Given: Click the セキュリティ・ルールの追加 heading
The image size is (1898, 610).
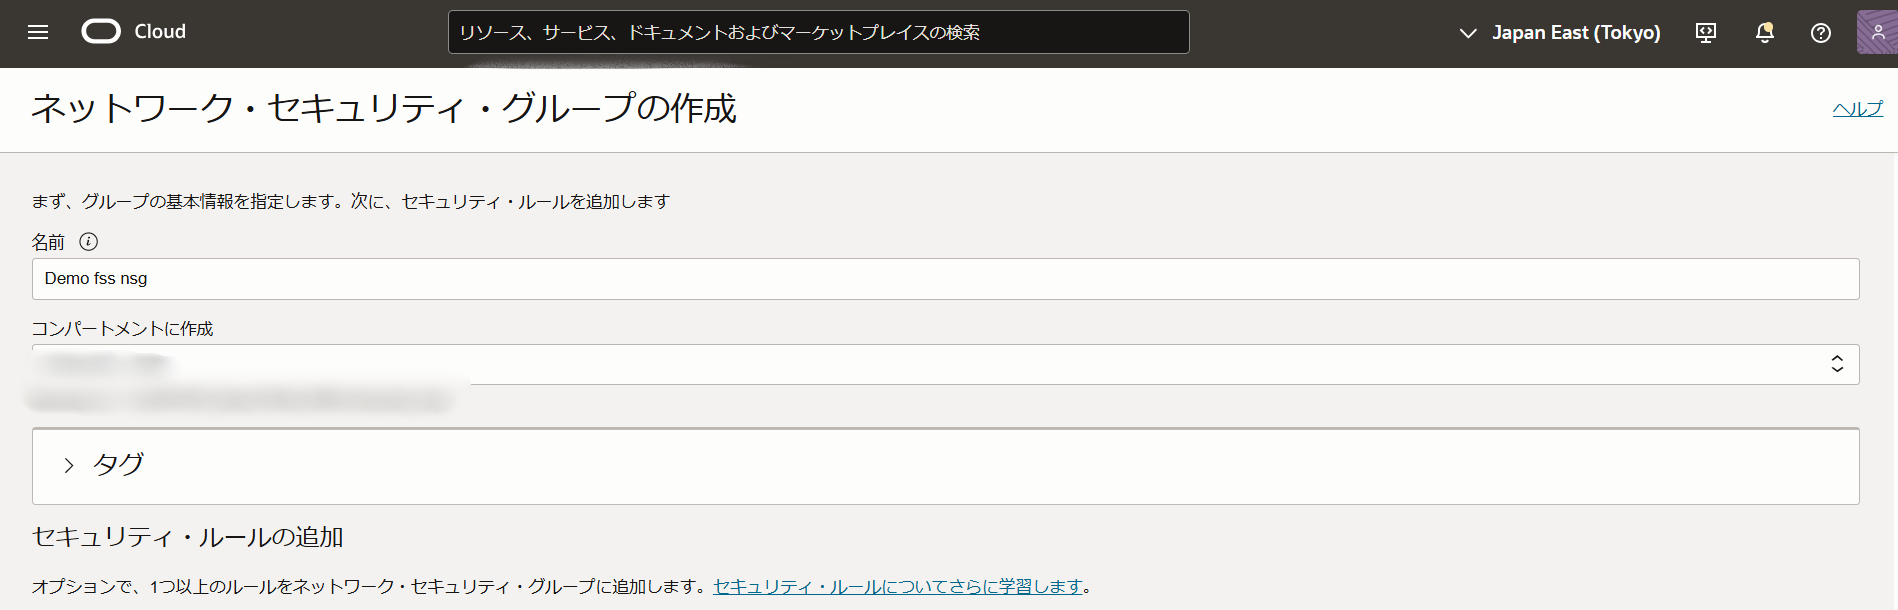Looking at the screenshot, I should coord(188,537).
